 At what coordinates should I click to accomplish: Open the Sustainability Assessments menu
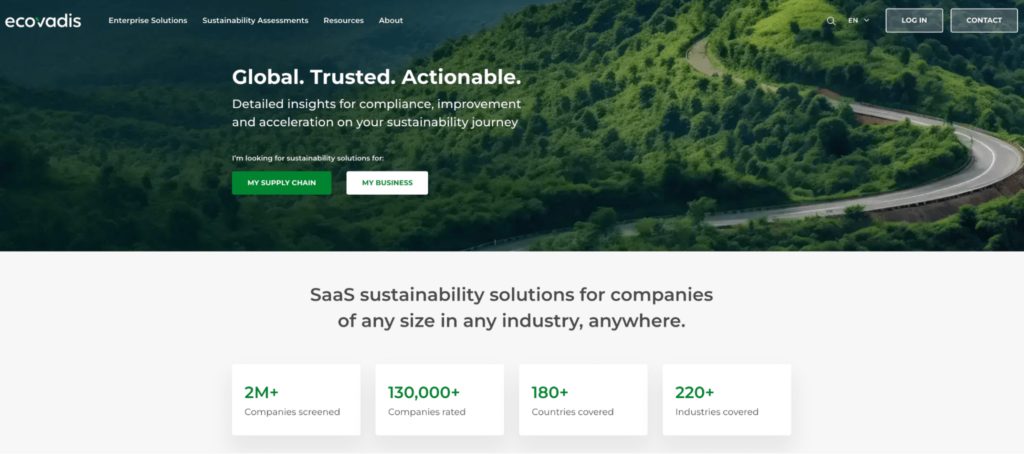click(255, 20)
